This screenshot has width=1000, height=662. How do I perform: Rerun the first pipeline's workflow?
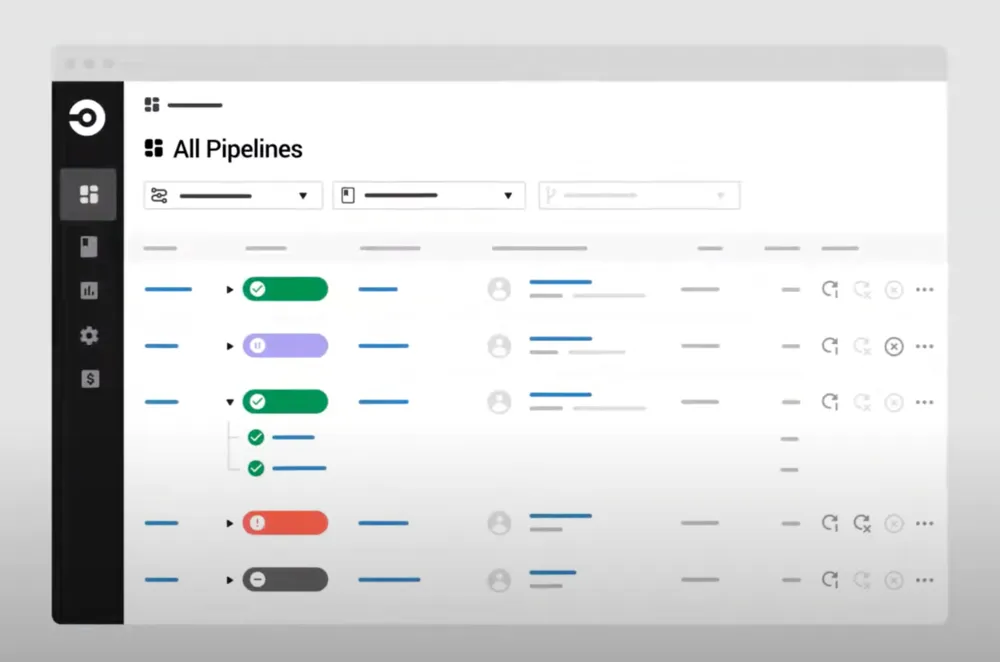pyautogui.click(x=829, y=290)
